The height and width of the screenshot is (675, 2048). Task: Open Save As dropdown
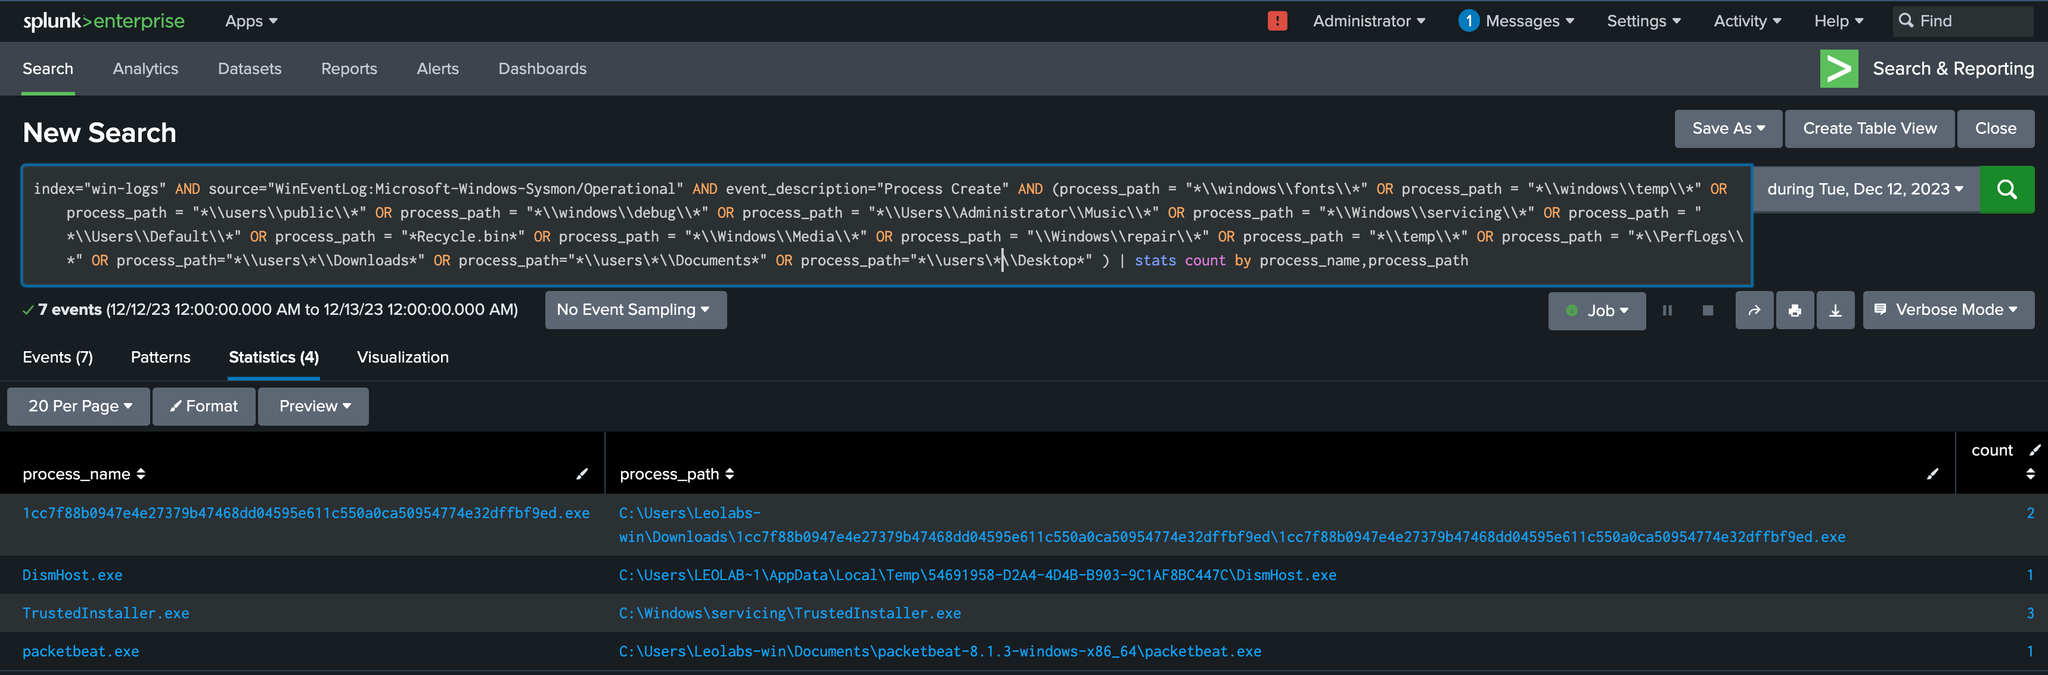1729,129
